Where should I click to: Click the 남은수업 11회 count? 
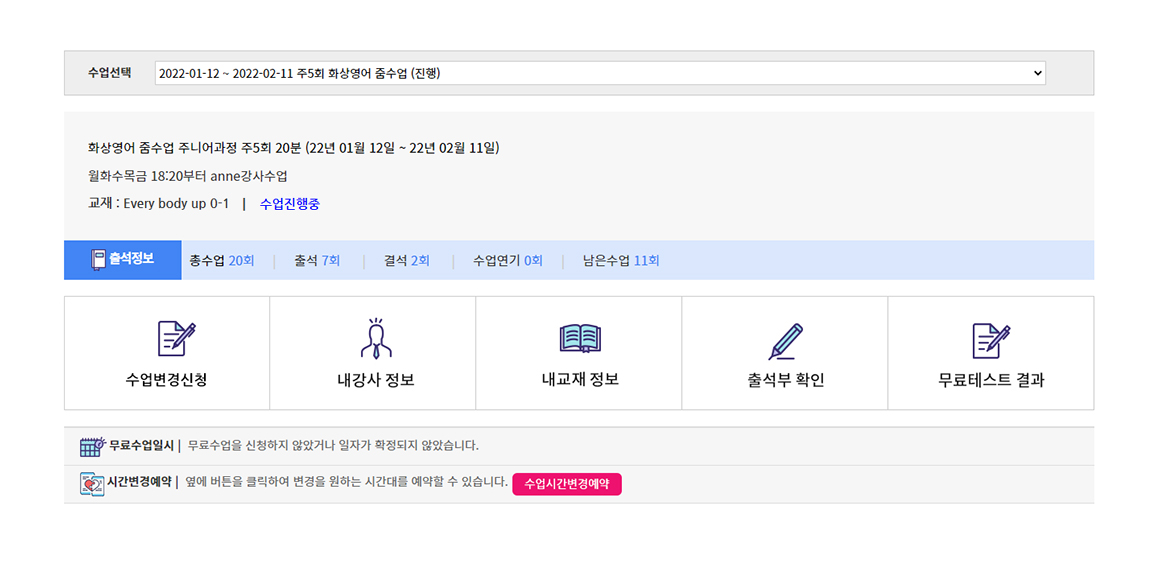tap(621, 261)
